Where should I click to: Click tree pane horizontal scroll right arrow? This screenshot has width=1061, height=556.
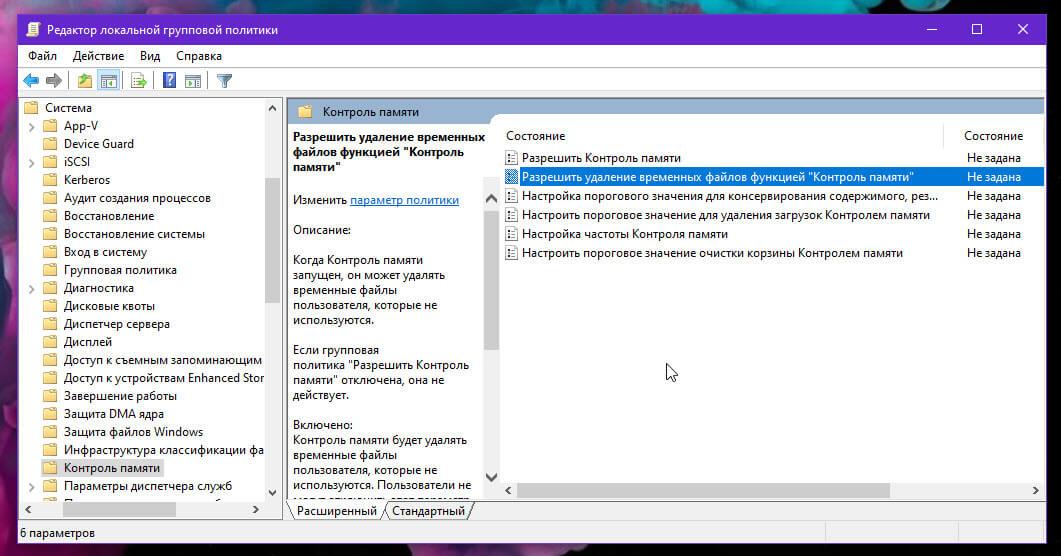pos(256,510)
